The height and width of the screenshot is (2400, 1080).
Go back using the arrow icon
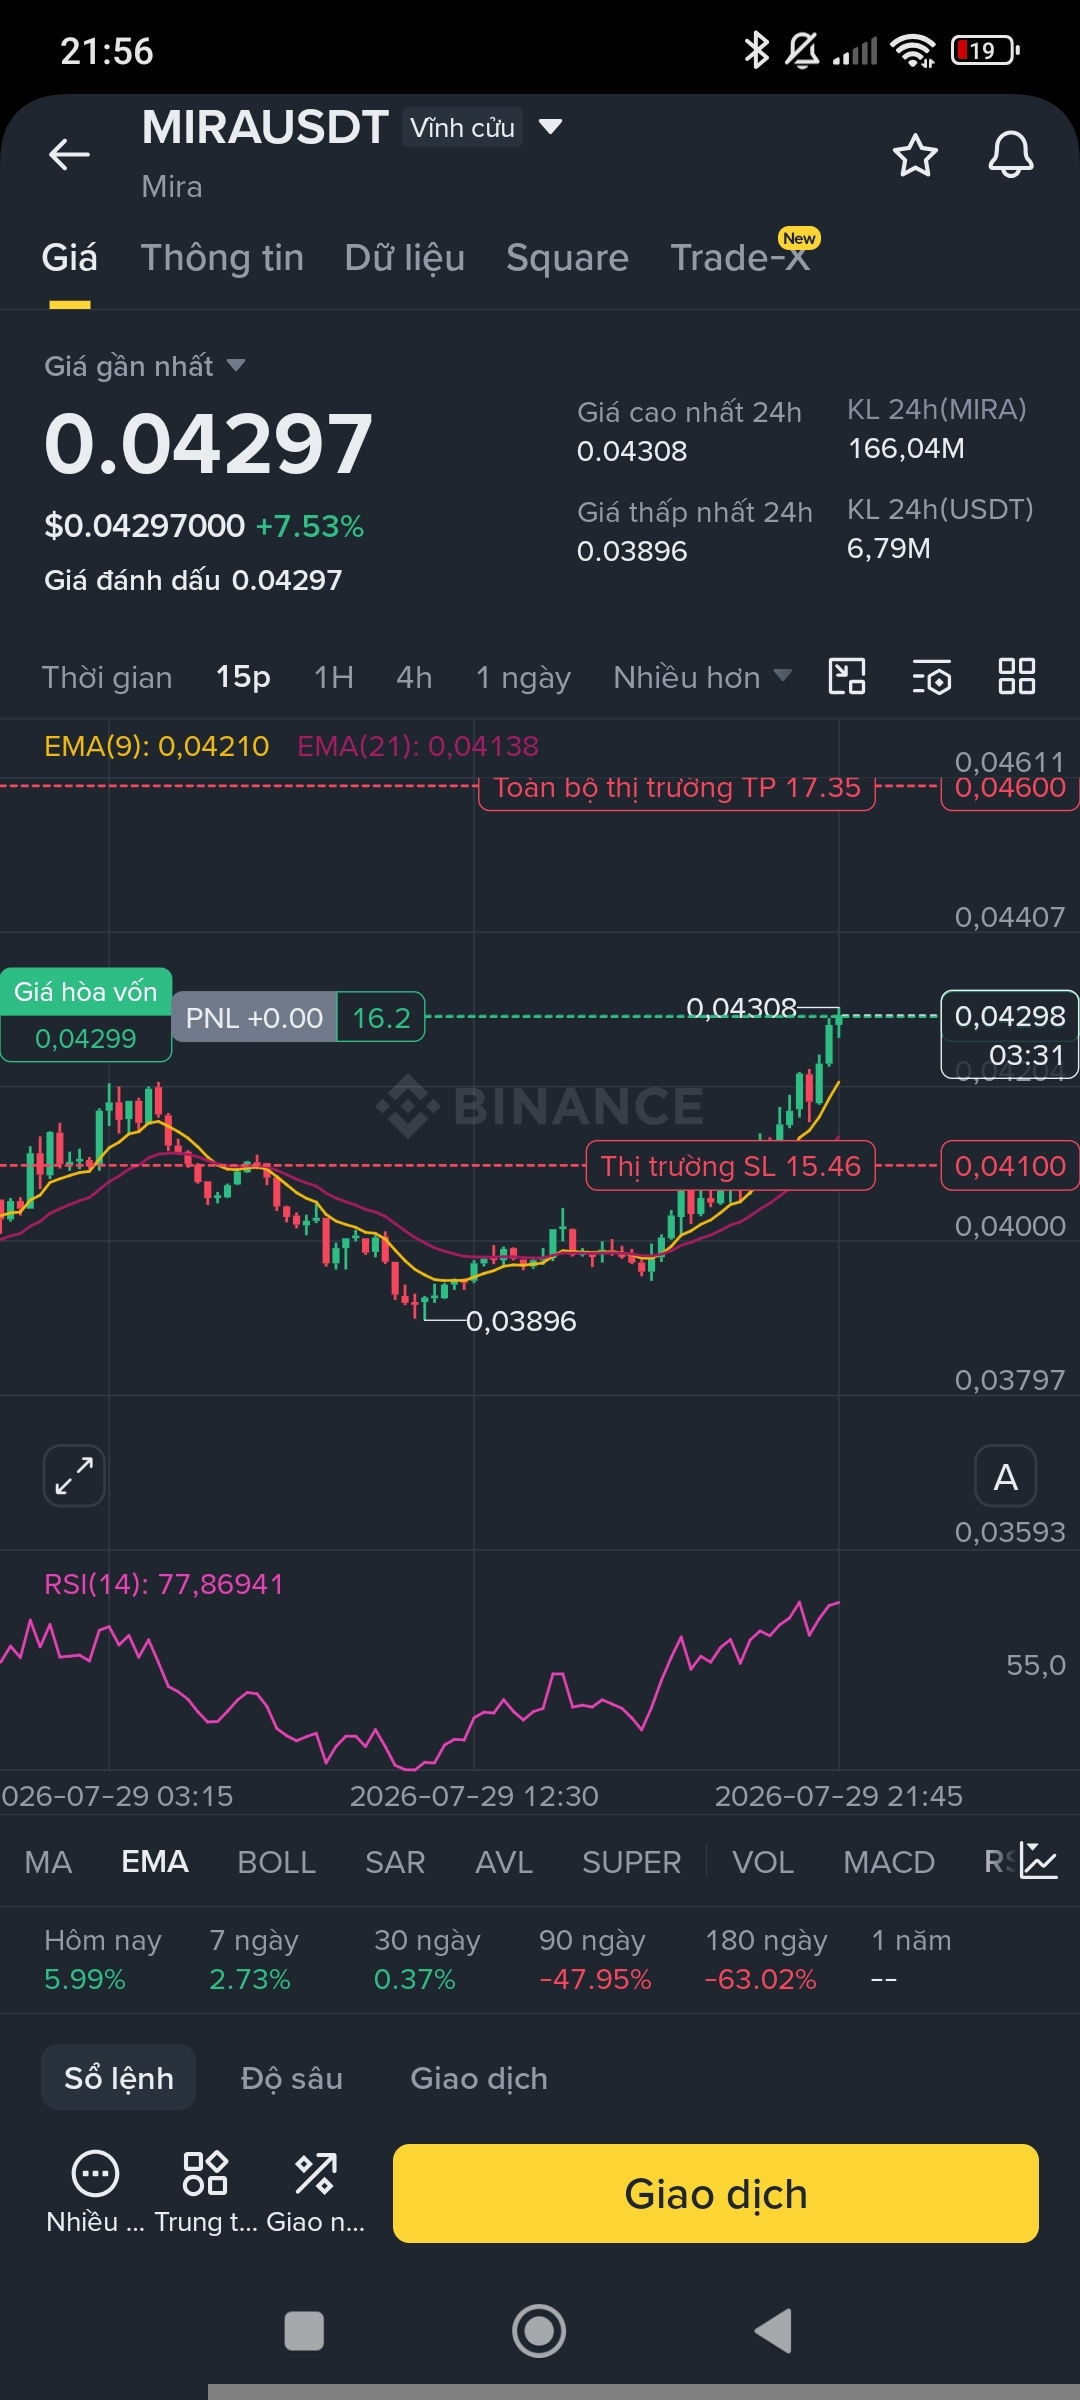click(x=69, y=154)
